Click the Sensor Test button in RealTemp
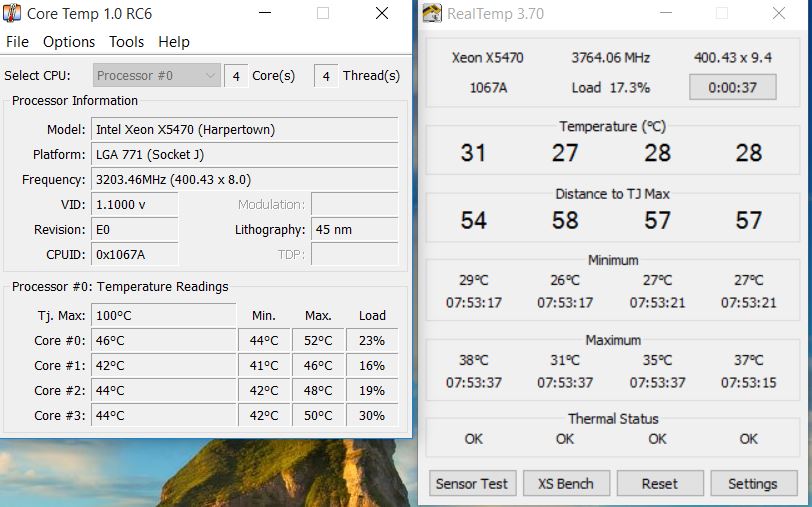The image size is (812, 507). (x=472, y=484)
